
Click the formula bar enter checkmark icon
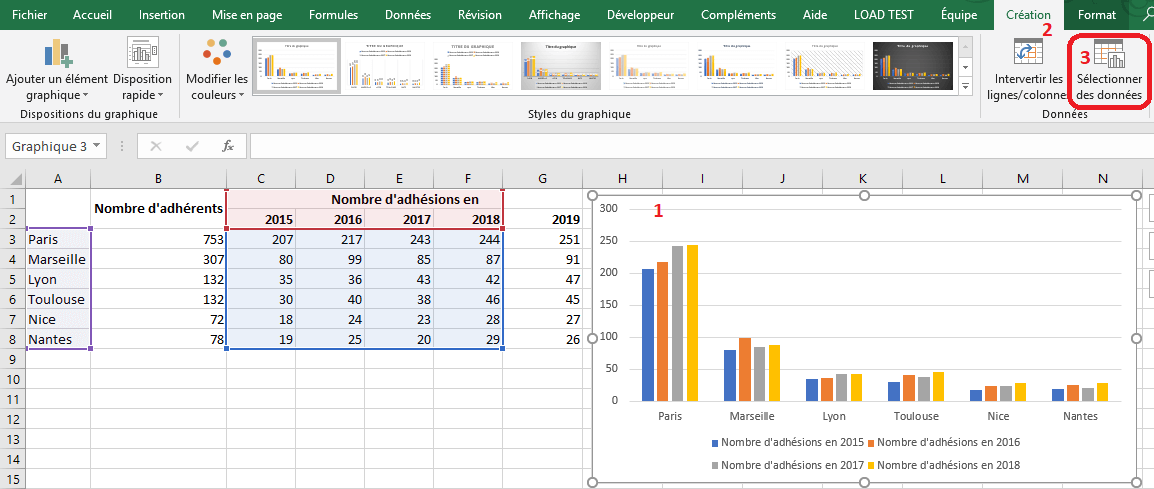point(191,146)
